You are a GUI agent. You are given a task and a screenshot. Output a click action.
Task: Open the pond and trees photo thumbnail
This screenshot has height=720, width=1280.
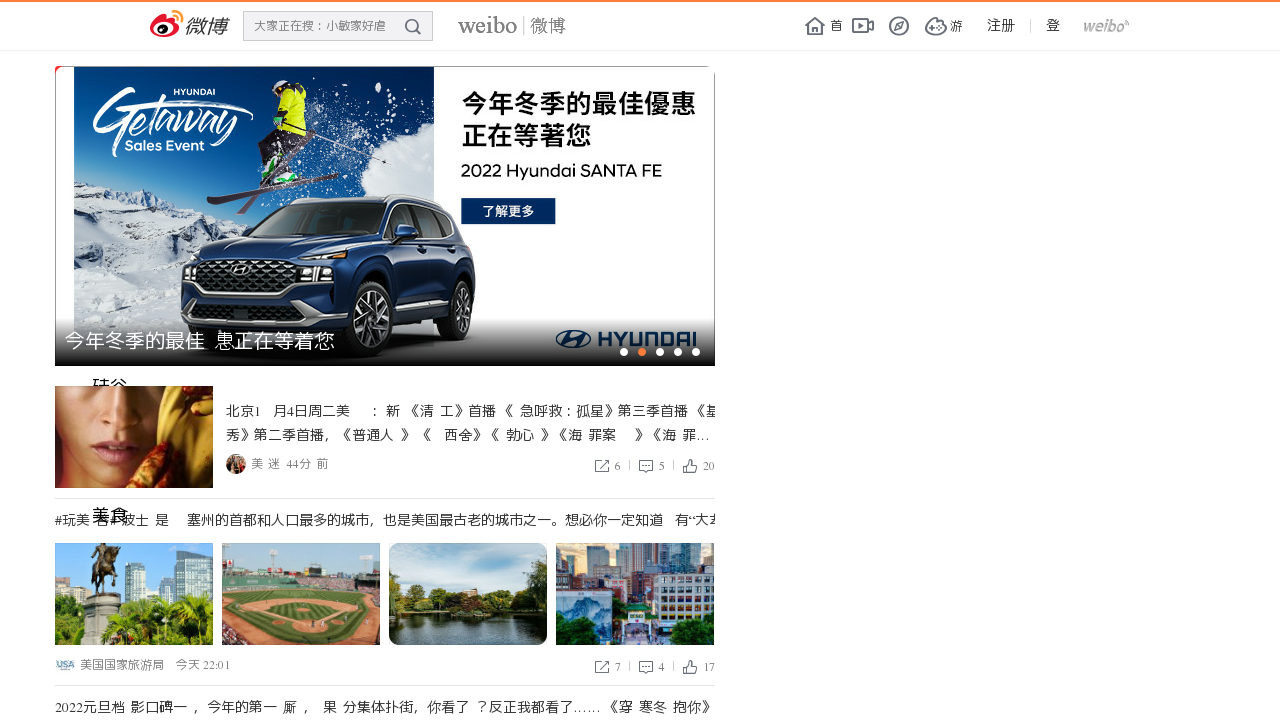coord(468,594)
